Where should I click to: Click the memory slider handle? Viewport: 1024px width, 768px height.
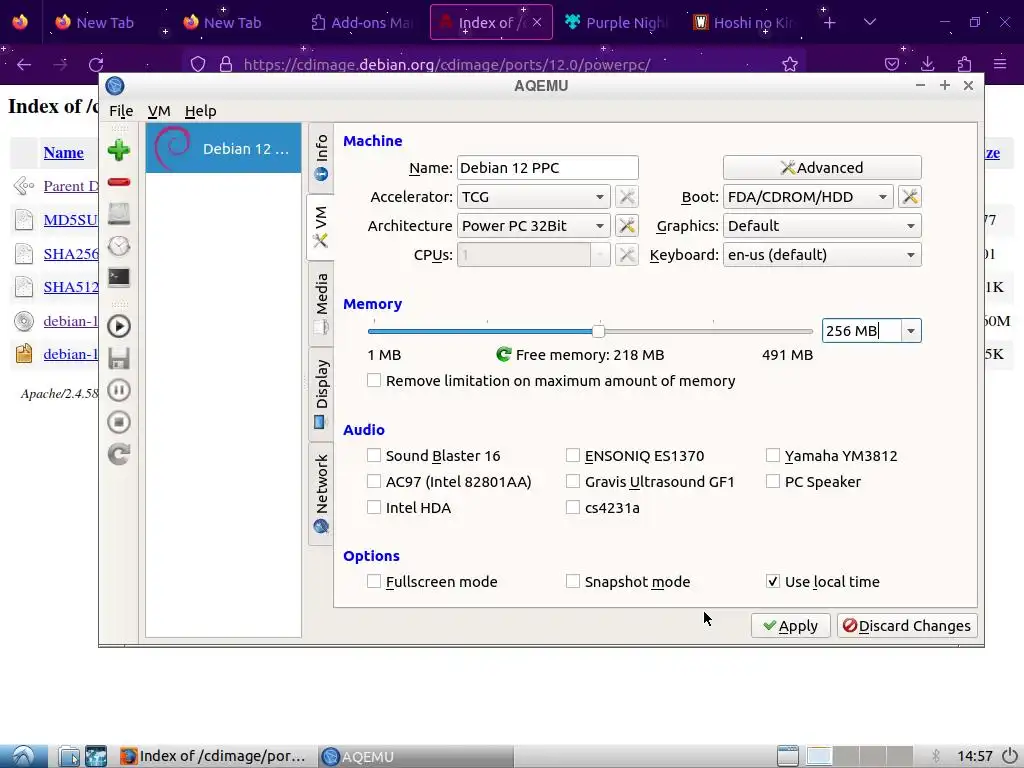(598, 331)
